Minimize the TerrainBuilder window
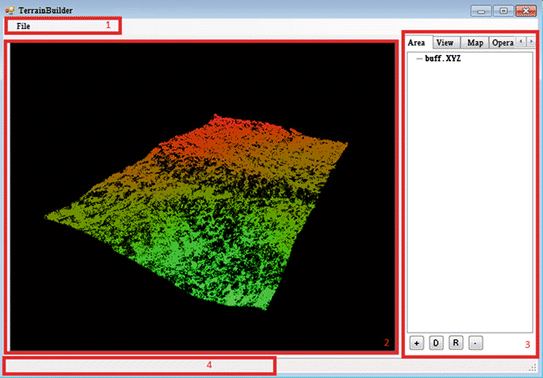Screen dimensions: 543x378 (x=481, y=11)
